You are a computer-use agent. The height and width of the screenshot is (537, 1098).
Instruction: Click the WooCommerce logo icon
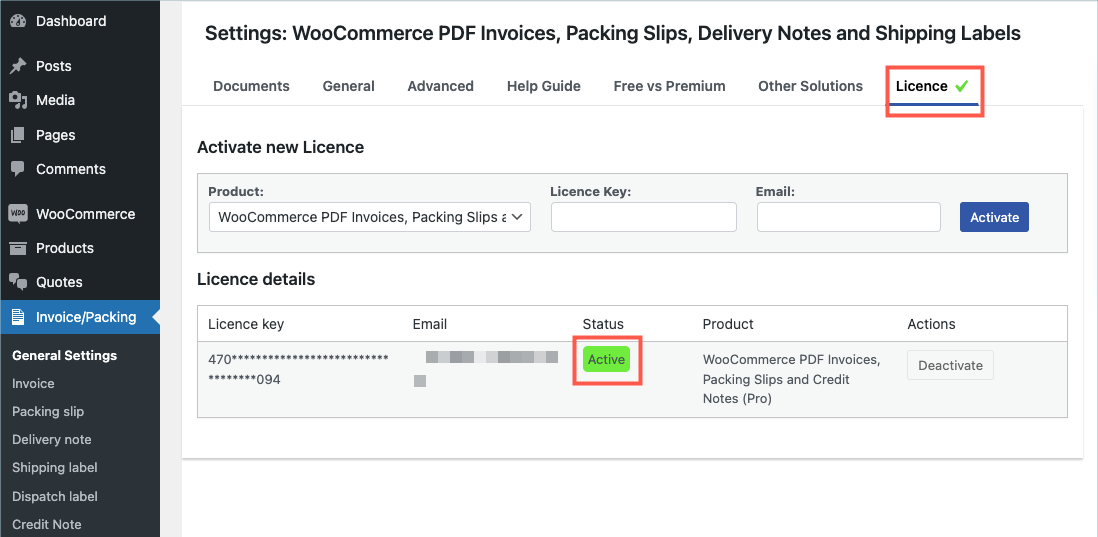(x=18, y=214)
